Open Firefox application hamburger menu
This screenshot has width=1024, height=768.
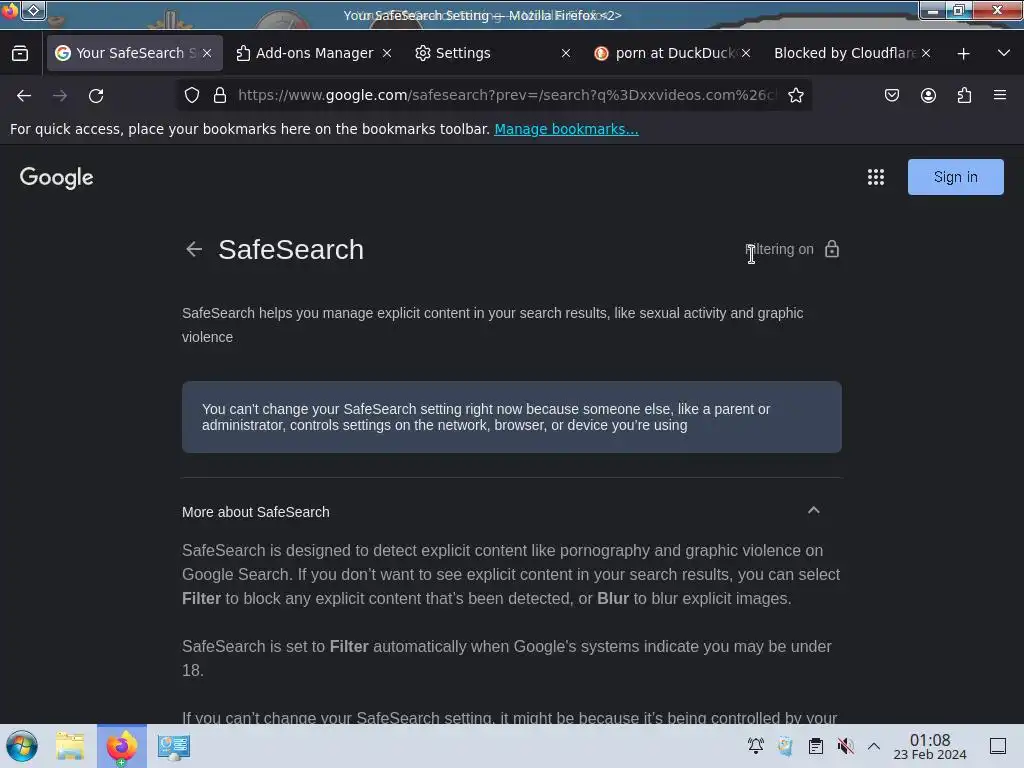coord(1000,95)
